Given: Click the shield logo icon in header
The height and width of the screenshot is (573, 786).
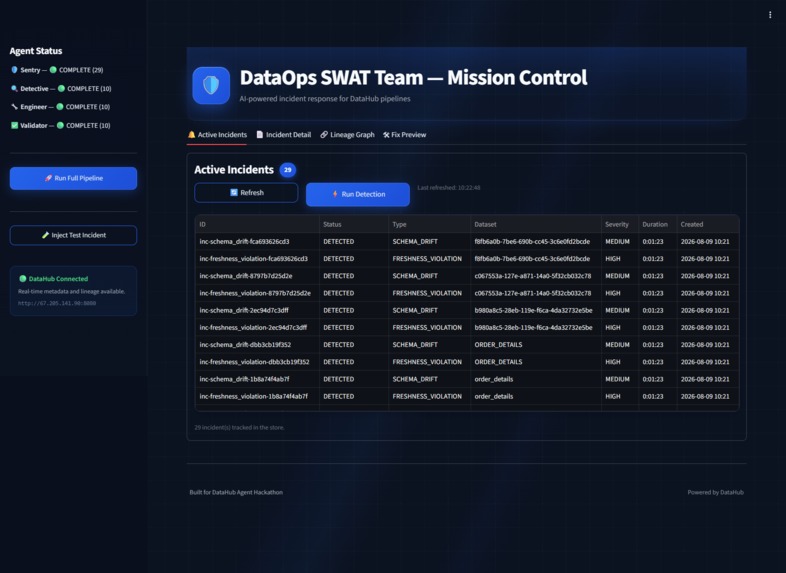Looking at the screenshot, I should 211,85.
